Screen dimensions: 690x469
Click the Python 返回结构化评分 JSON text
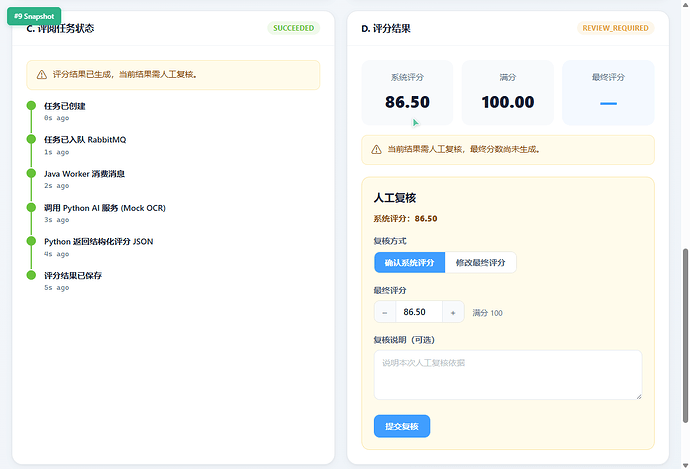(x=99, y=242)
